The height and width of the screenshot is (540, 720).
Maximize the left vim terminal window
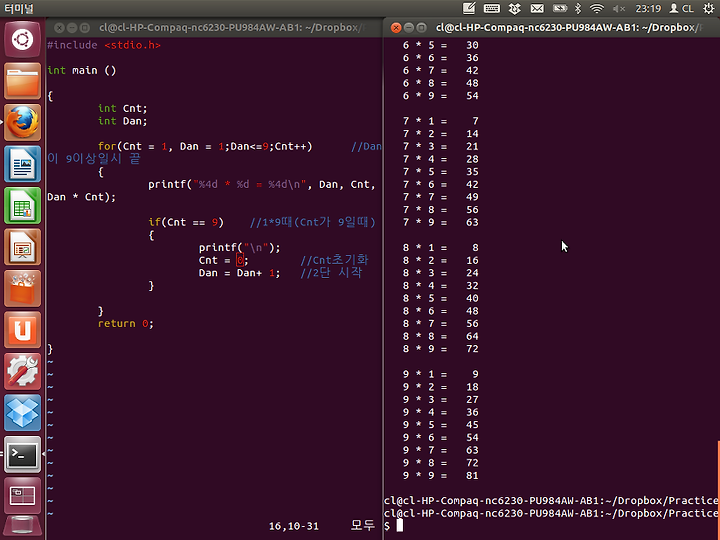pyautogui.click(x=84, y=28)
